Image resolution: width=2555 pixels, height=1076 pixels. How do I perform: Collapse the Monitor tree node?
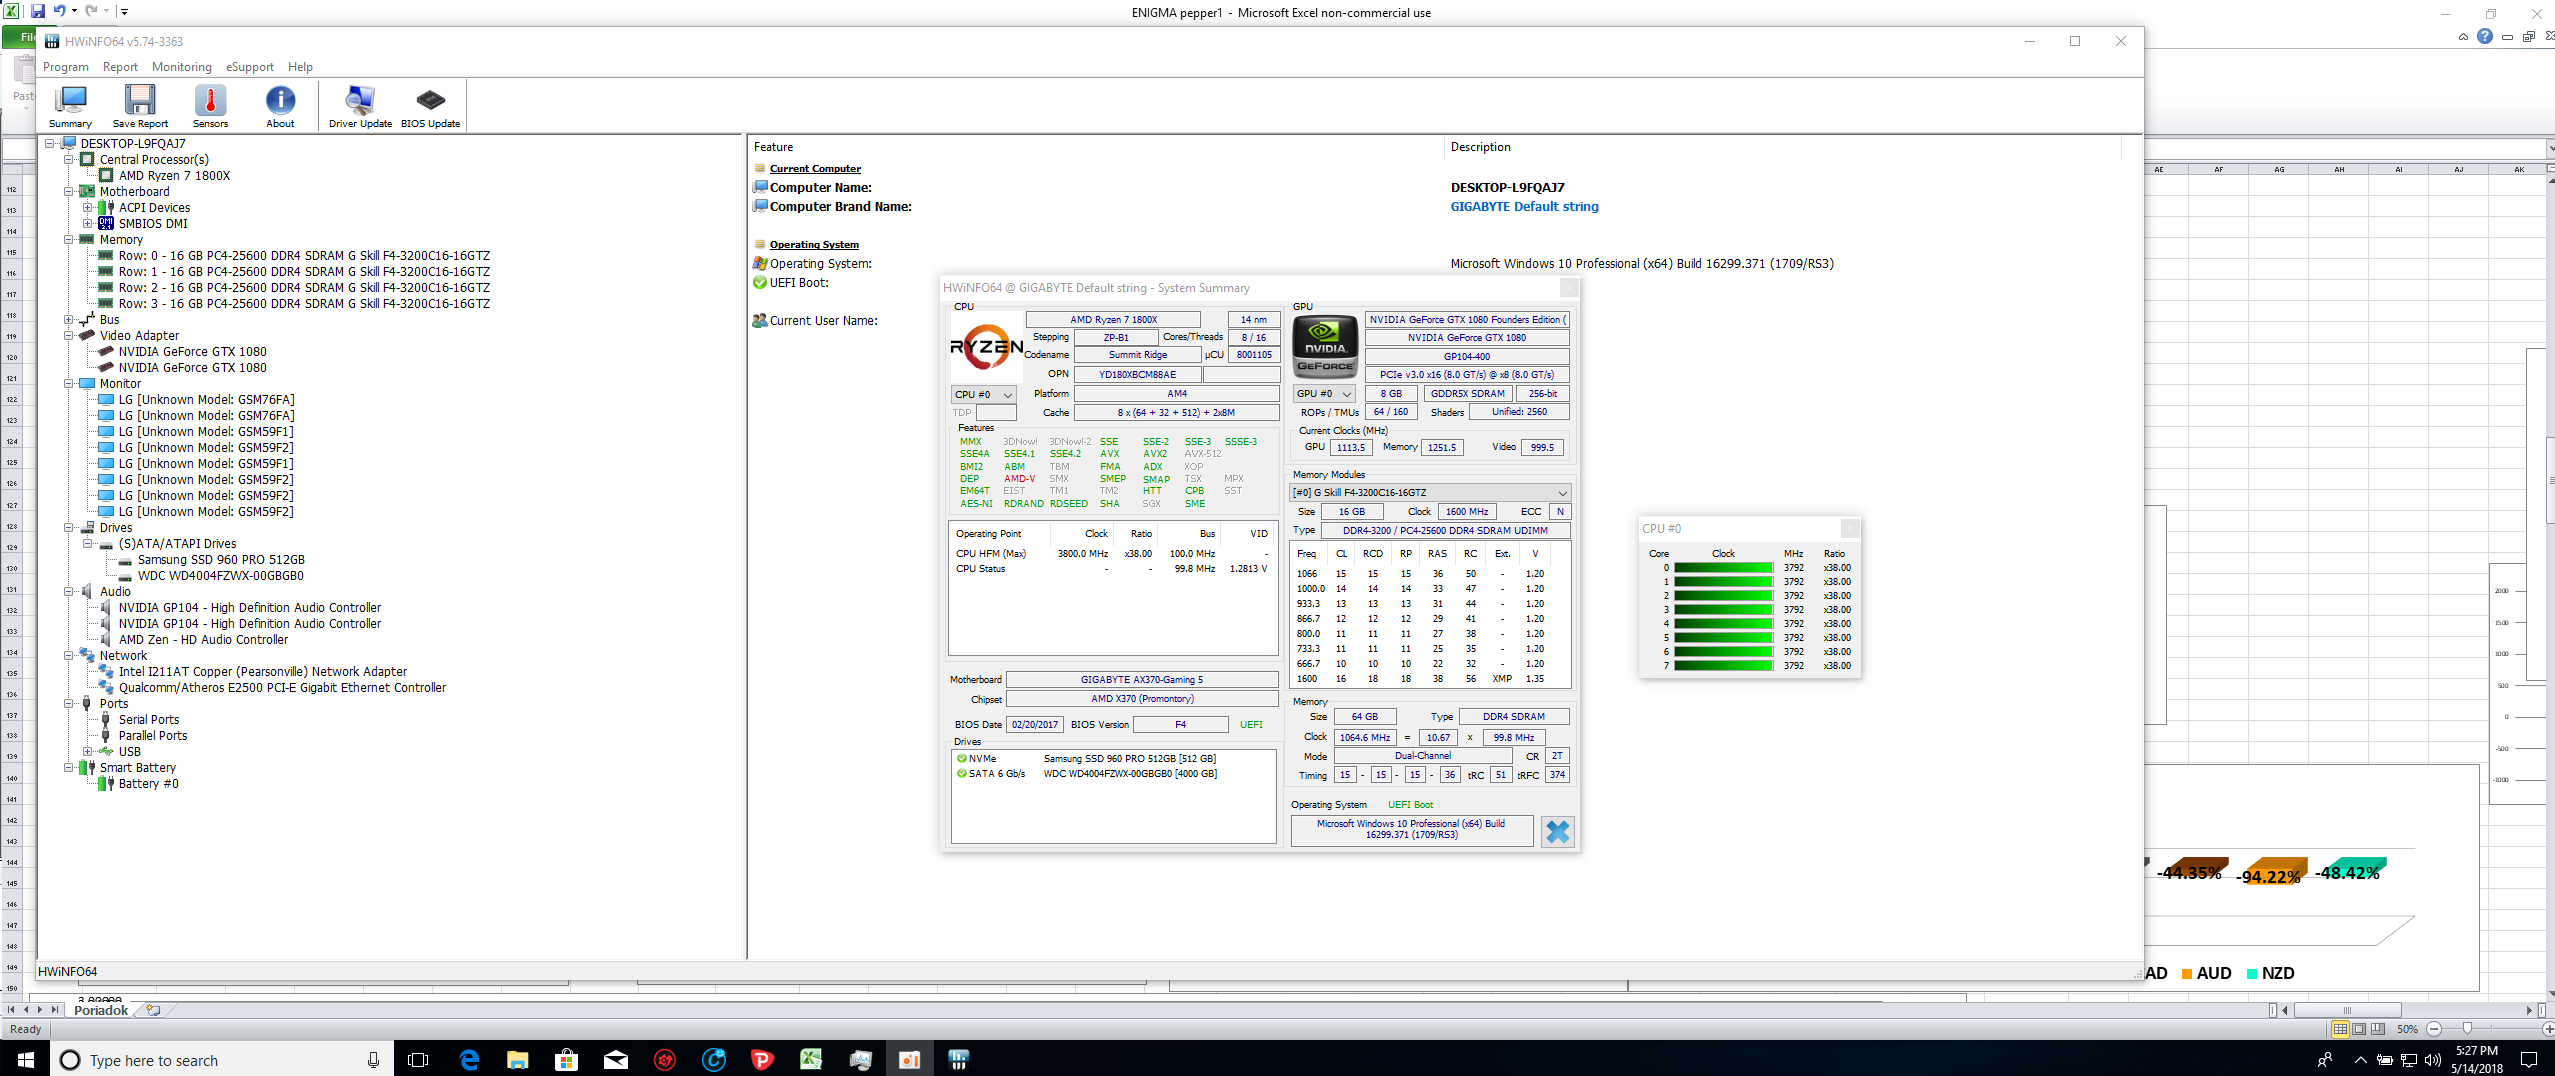tap(68, 383)
